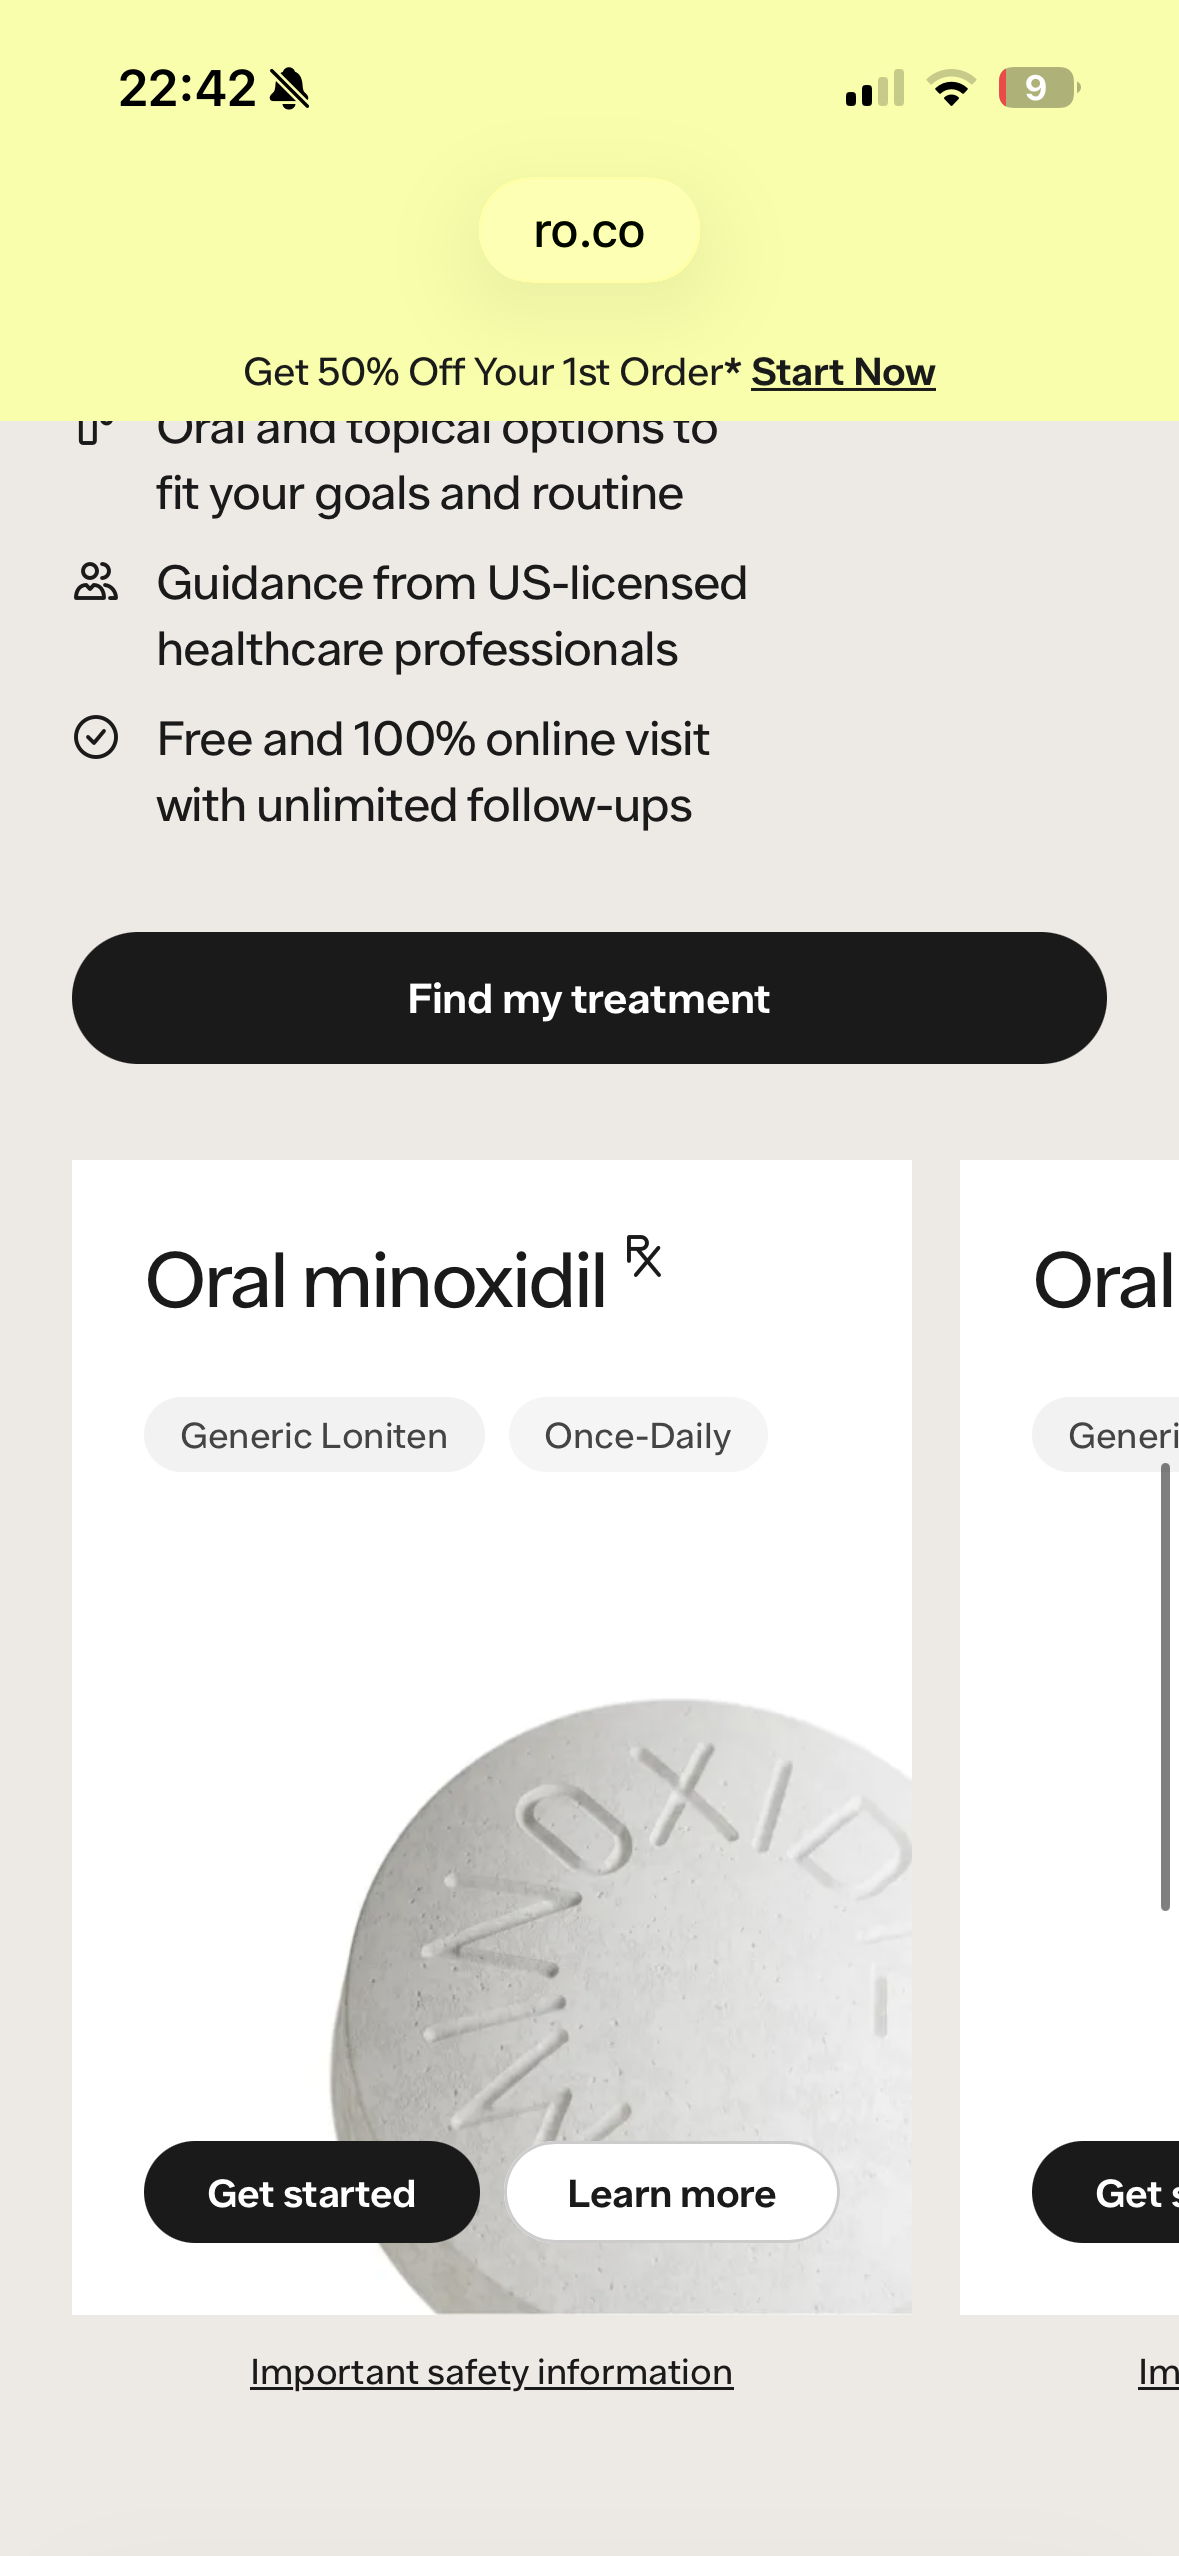Tap the silent mode bell icon
The image size is (1179, 2556).
(290, 89)
